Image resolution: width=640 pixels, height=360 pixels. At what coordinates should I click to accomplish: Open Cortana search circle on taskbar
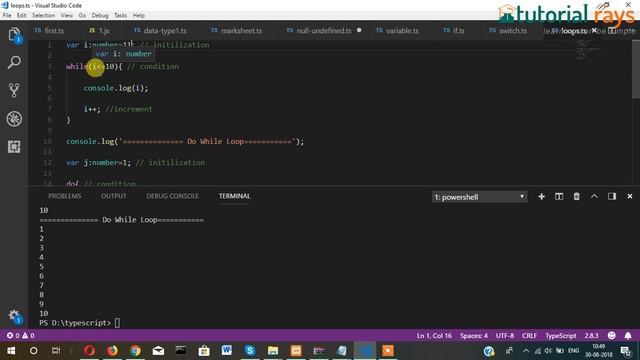point(33,351)
